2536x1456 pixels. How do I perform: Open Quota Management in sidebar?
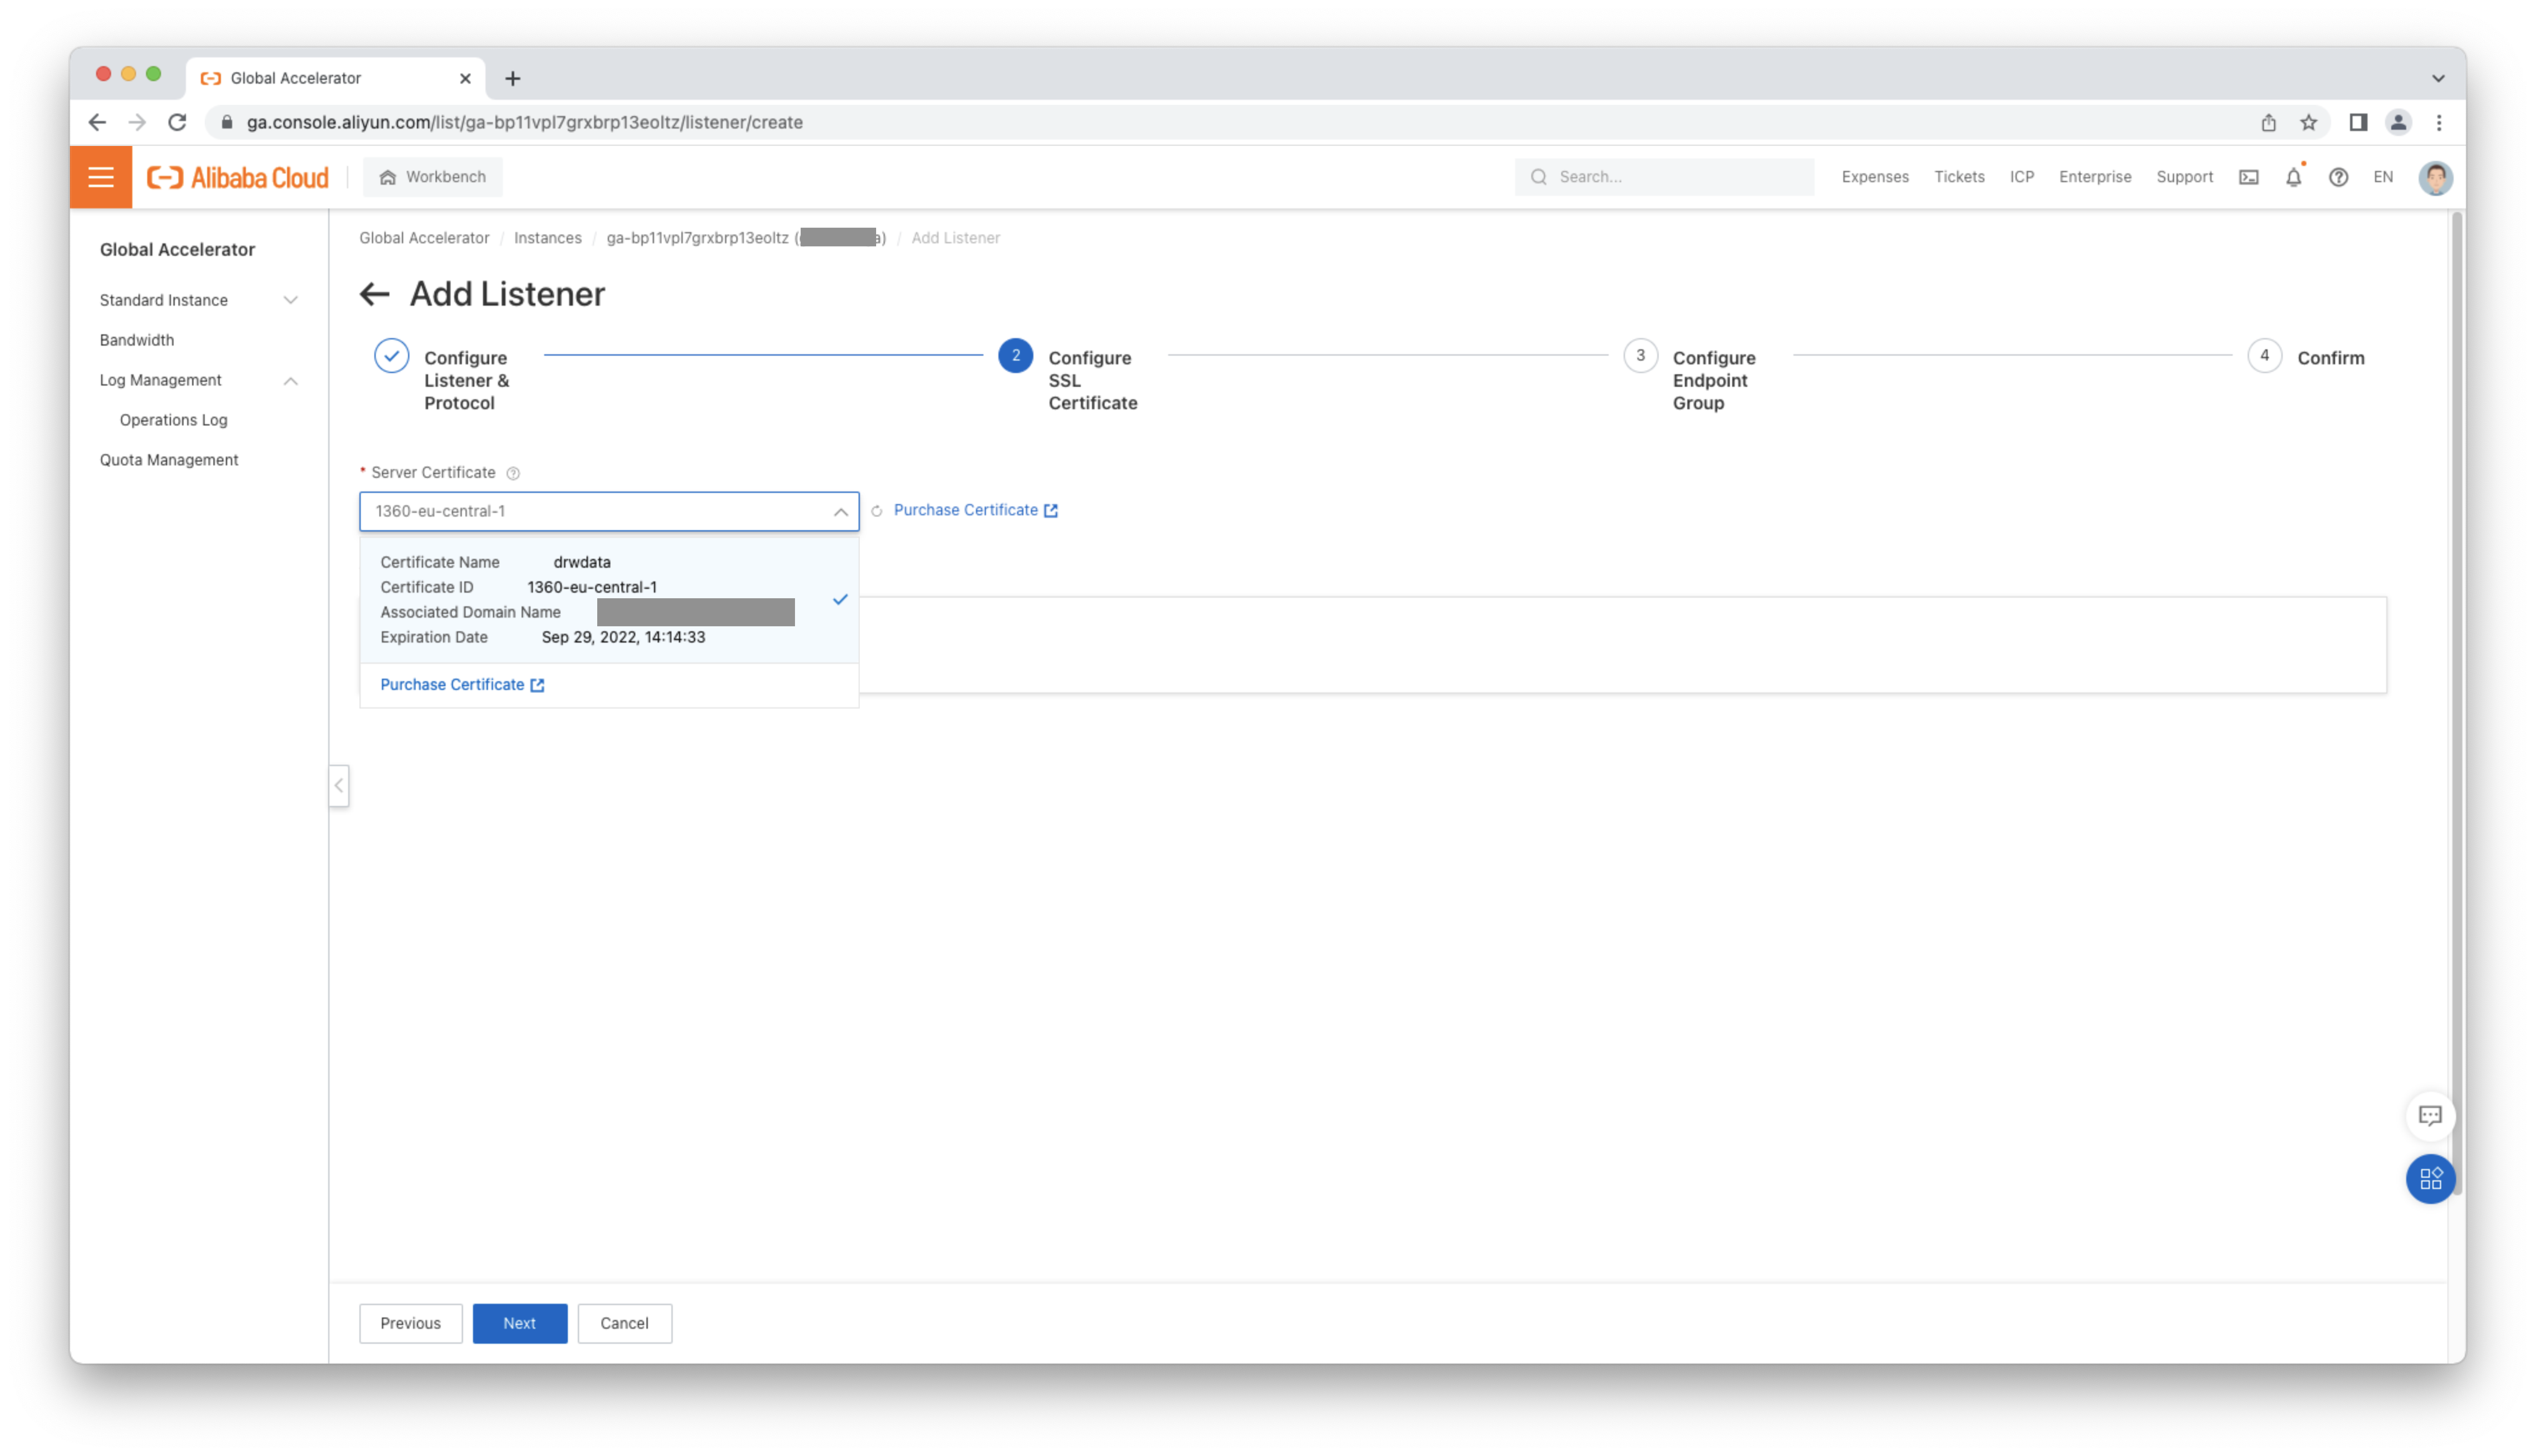(169, 460)
